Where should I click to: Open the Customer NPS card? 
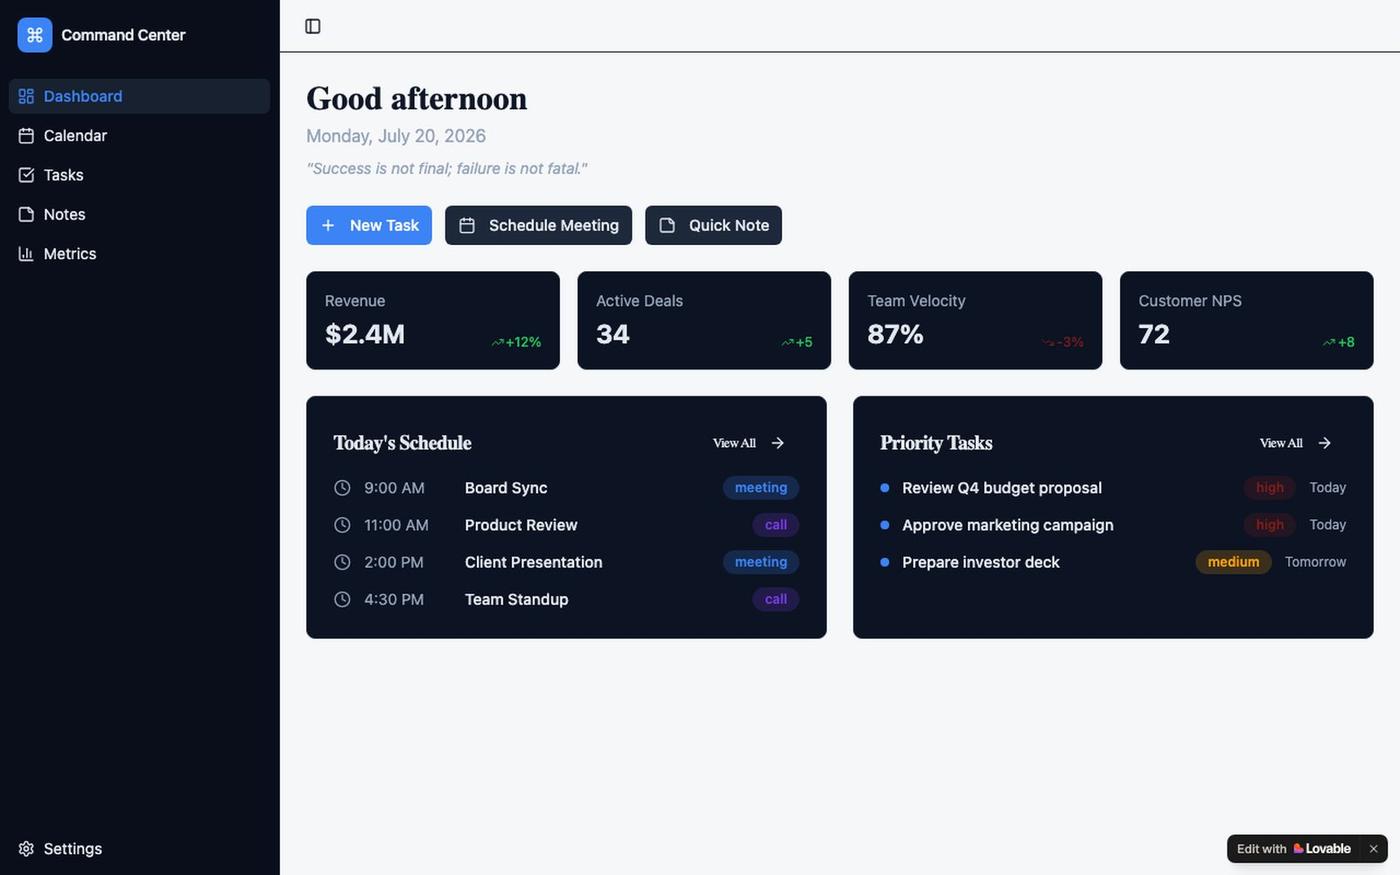coord(1246,320)
